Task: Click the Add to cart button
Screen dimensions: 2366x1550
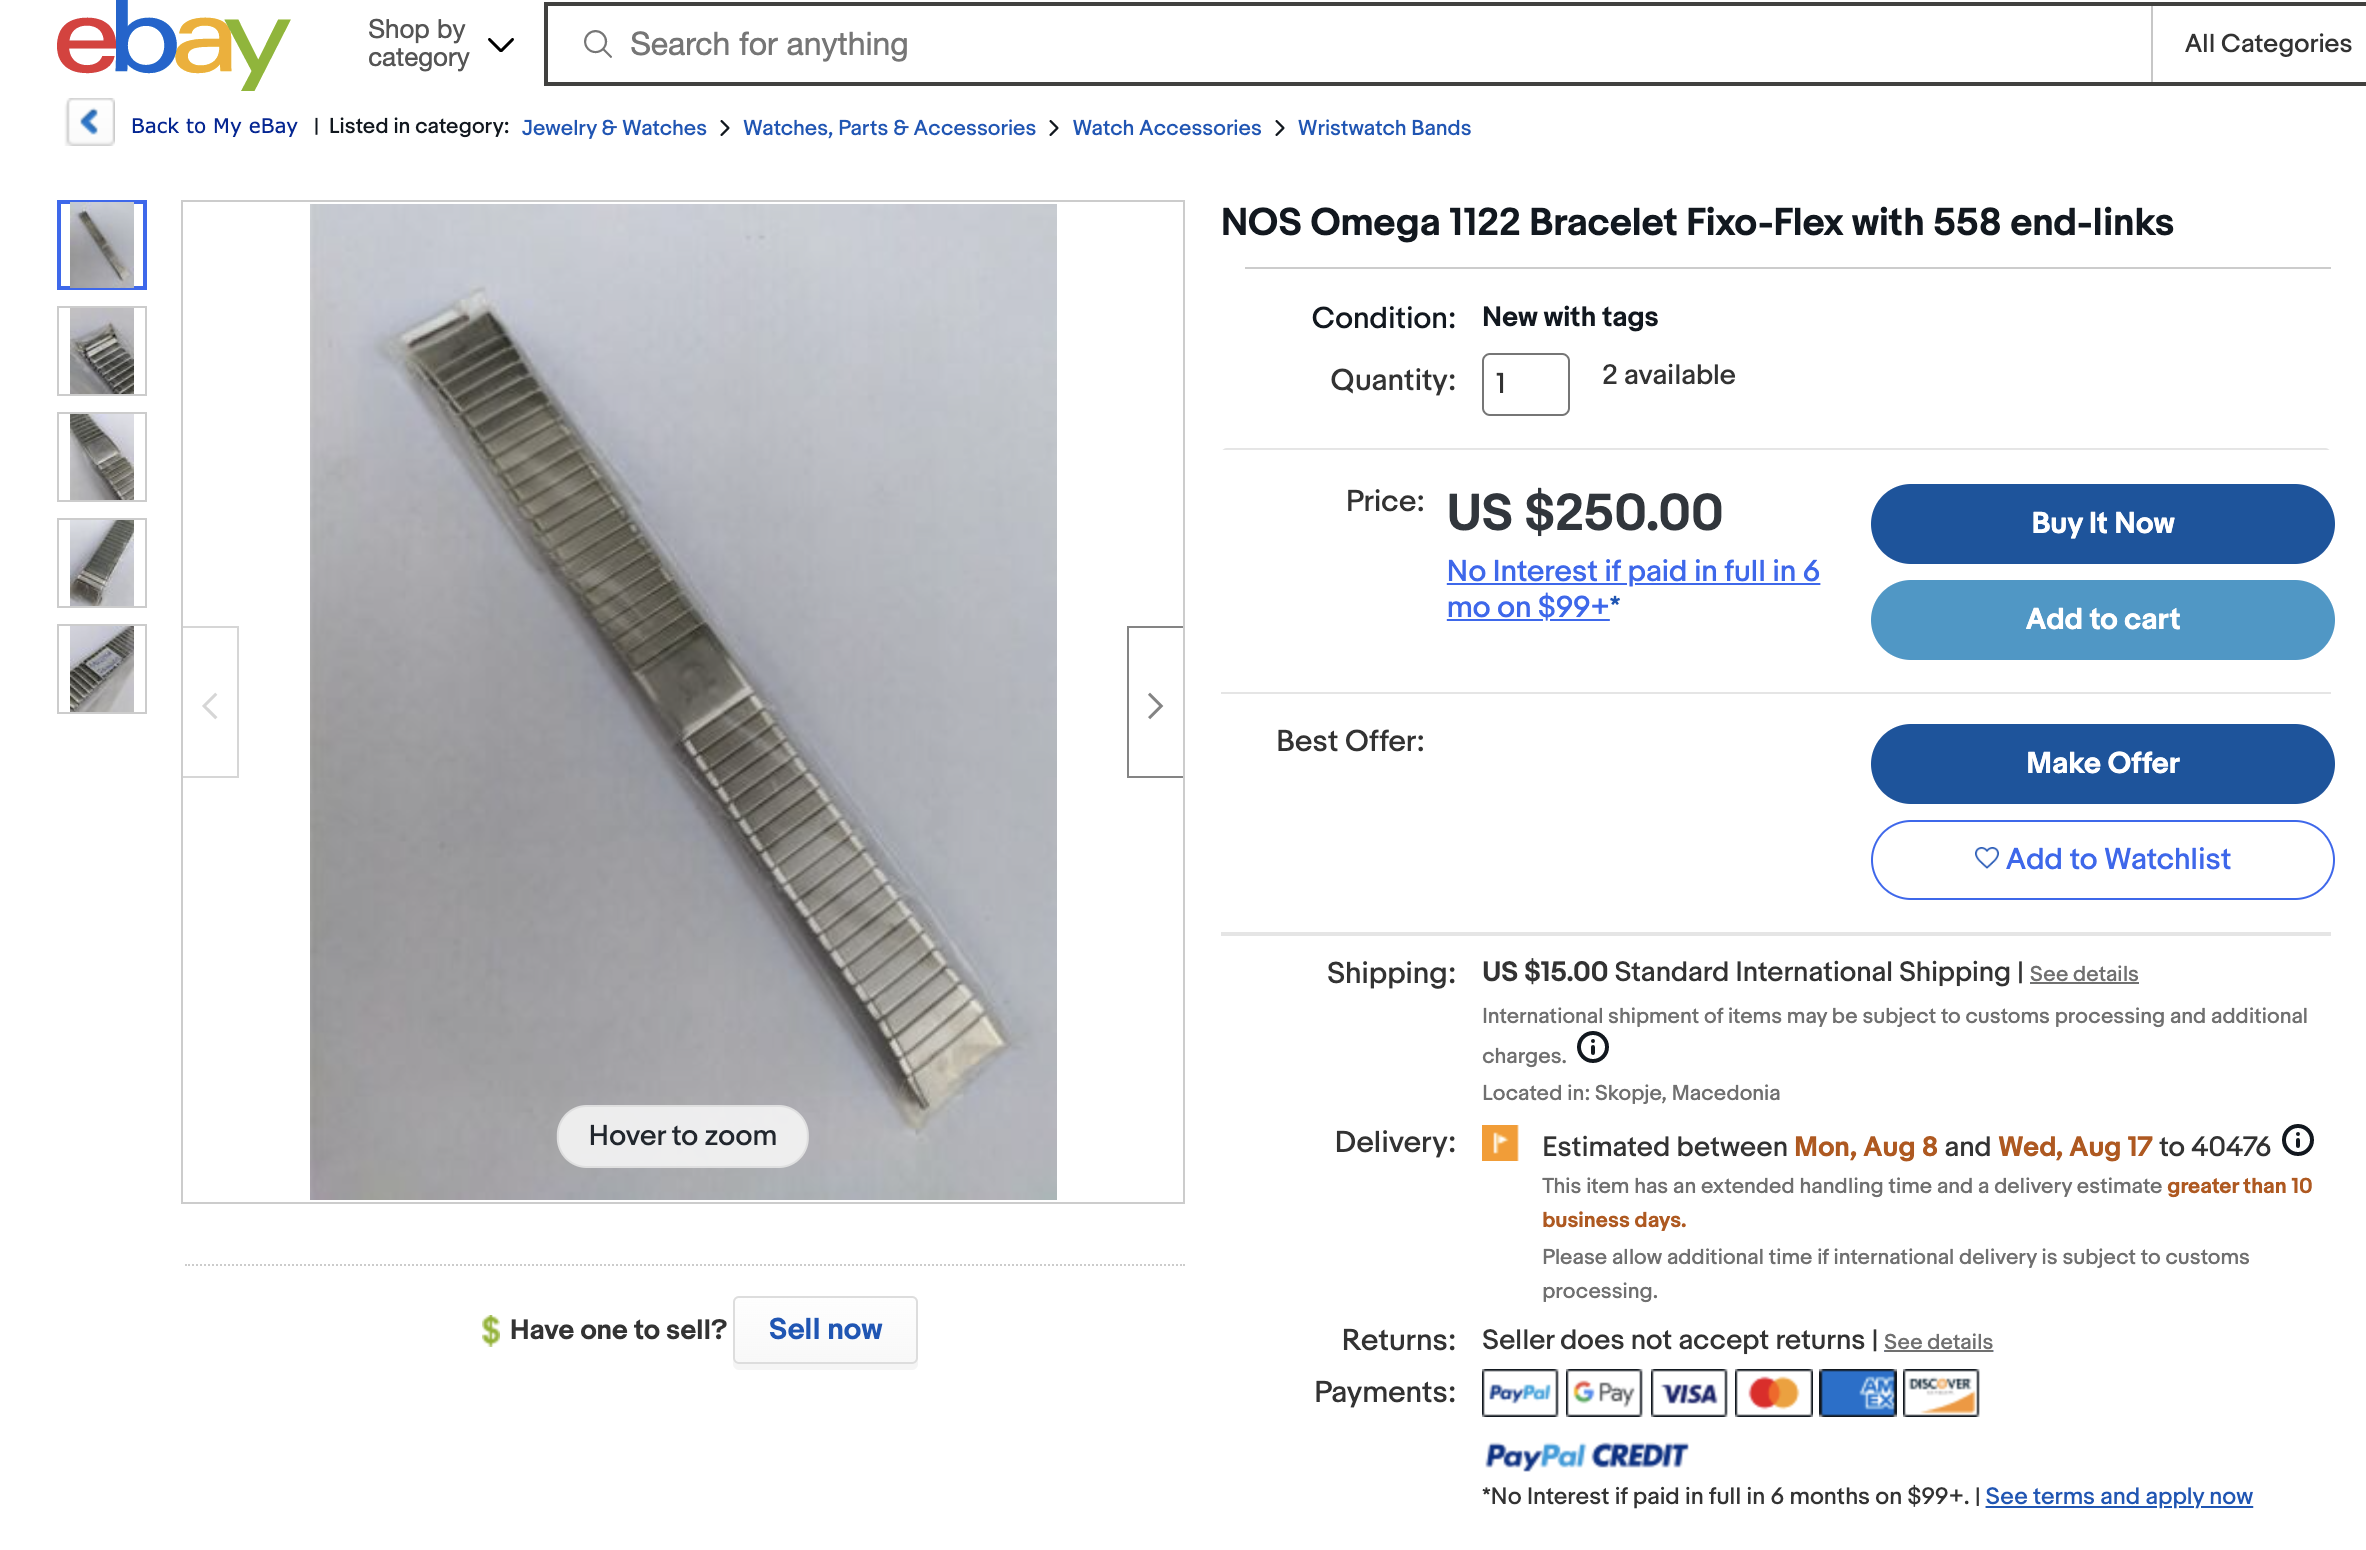Action: pyautogui.click(x=2101, y=619)
